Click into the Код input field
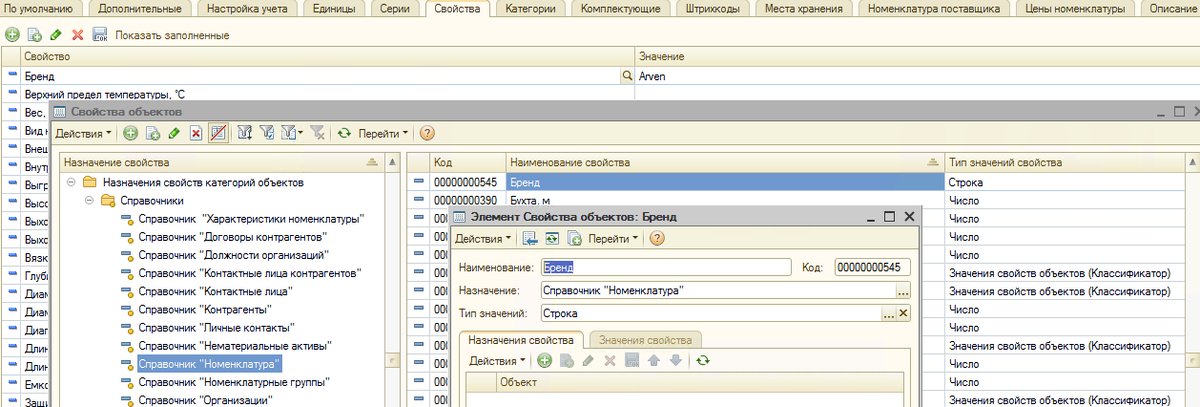This screenshot has height=407, width=1200. (873, 267)
